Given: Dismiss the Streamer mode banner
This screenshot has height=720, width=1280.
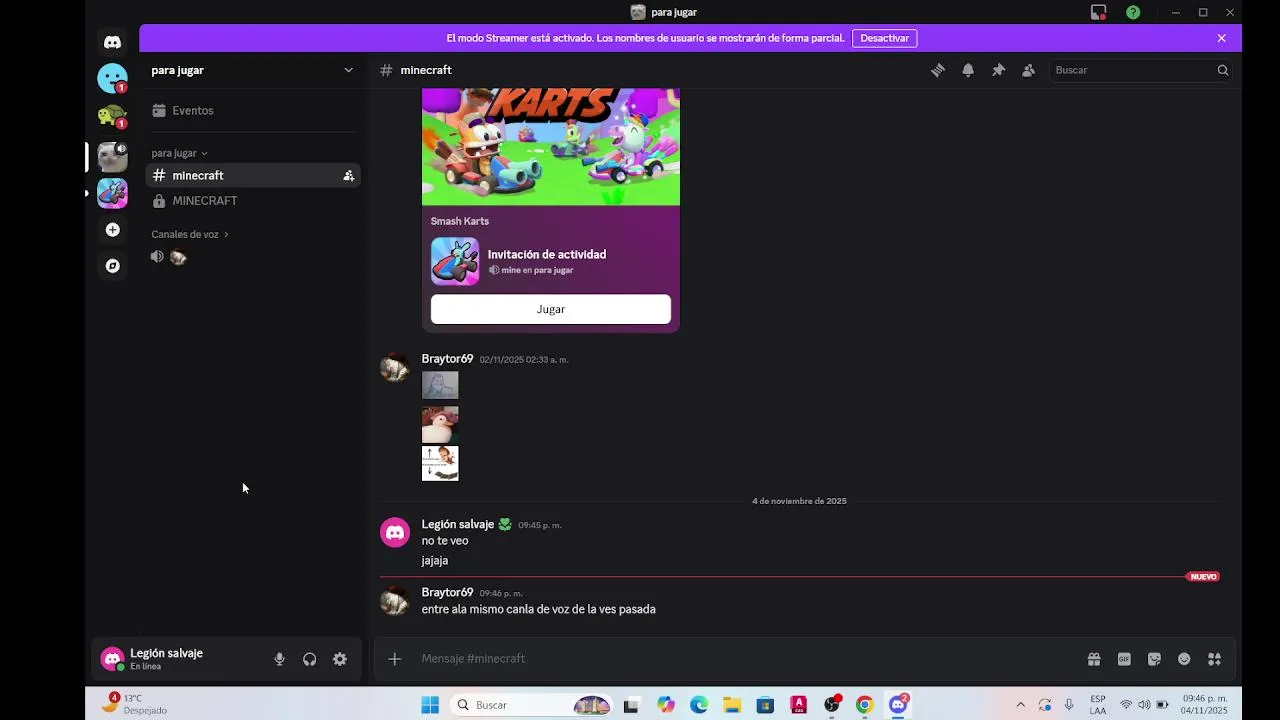Looking at the screenshot, I should (x=1221, y=38).
